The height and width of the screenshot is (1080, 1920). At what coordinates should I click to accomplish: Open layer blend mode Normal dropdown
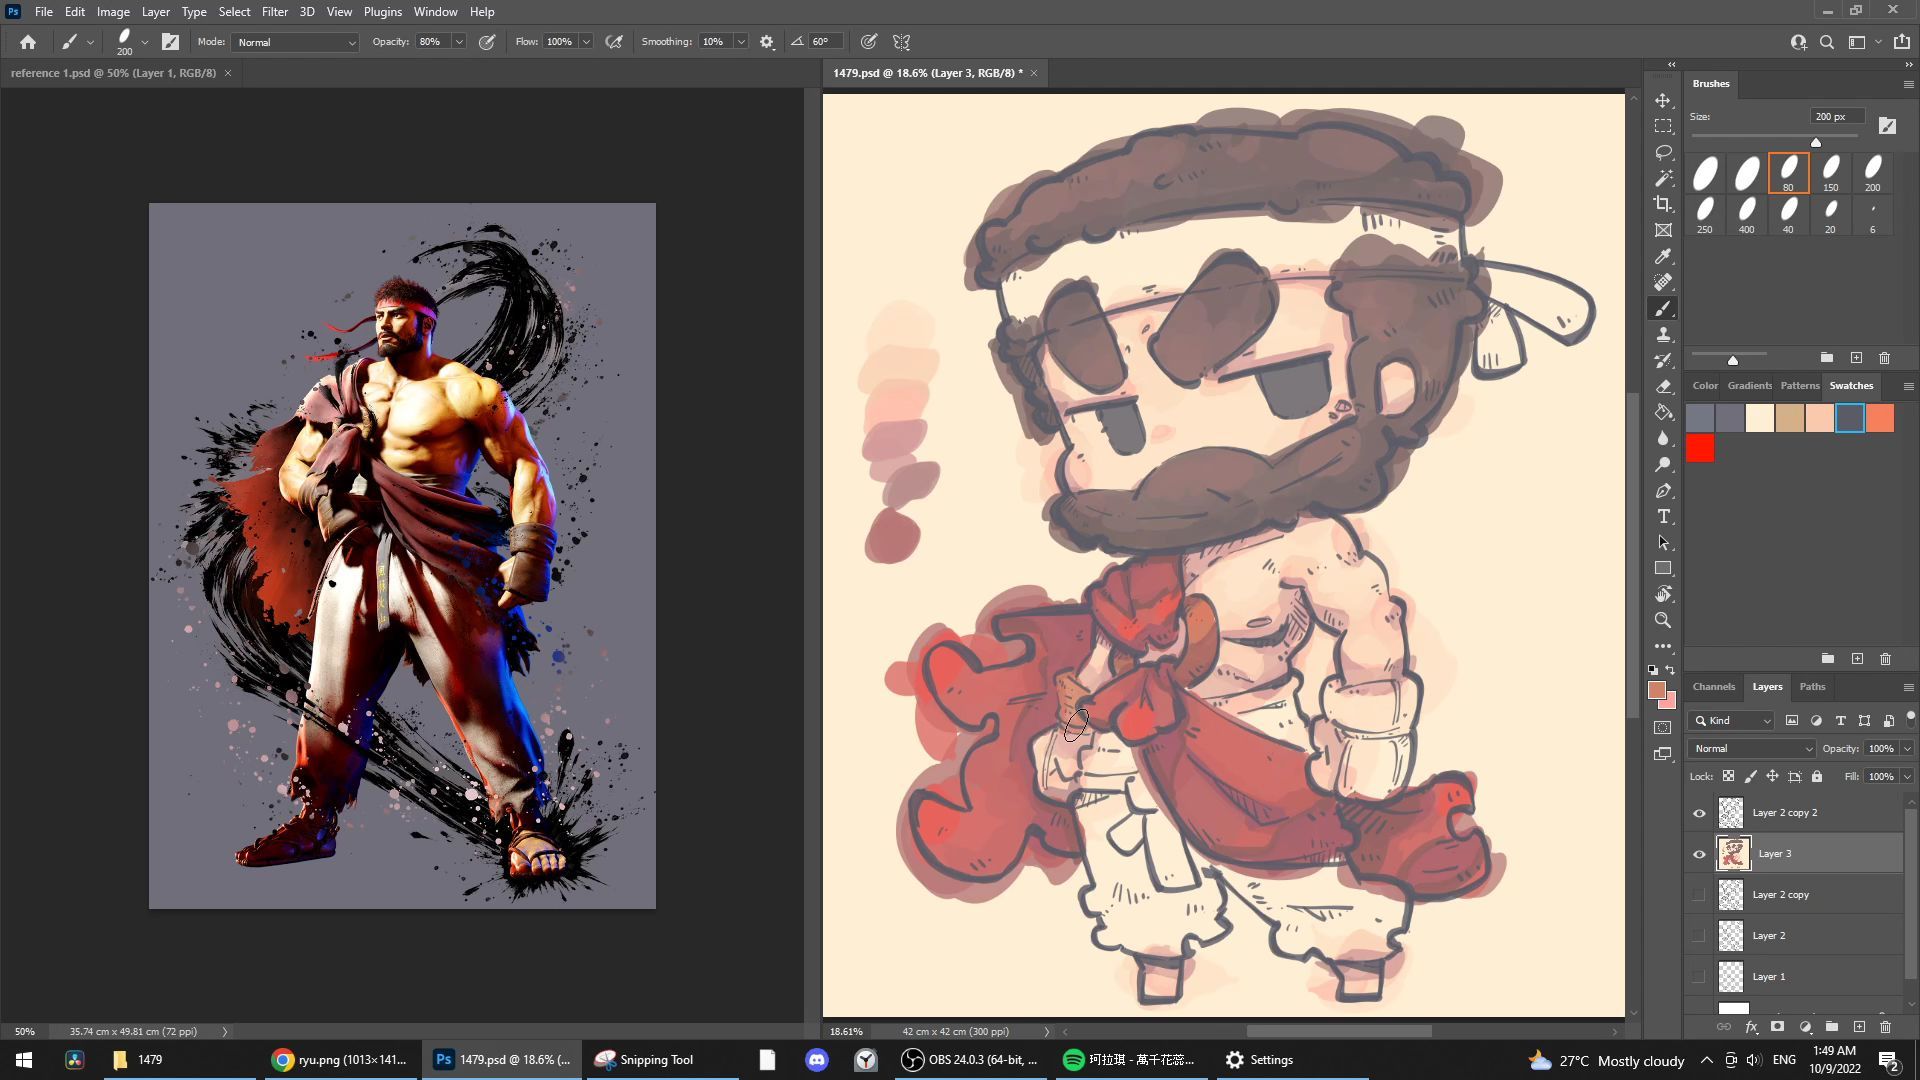(1752, 749)
